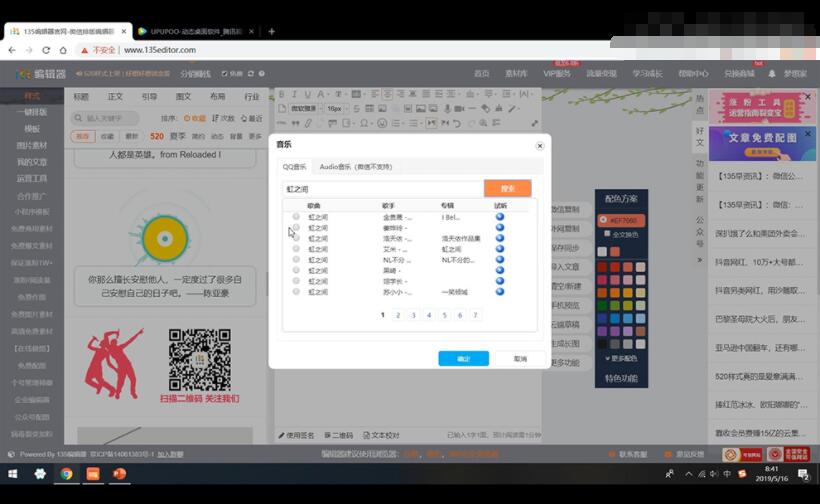The height and width of the screenshot is (504, 820).
Task: Click the Italic icon in editor toolbar
Action: pos(294,94)
